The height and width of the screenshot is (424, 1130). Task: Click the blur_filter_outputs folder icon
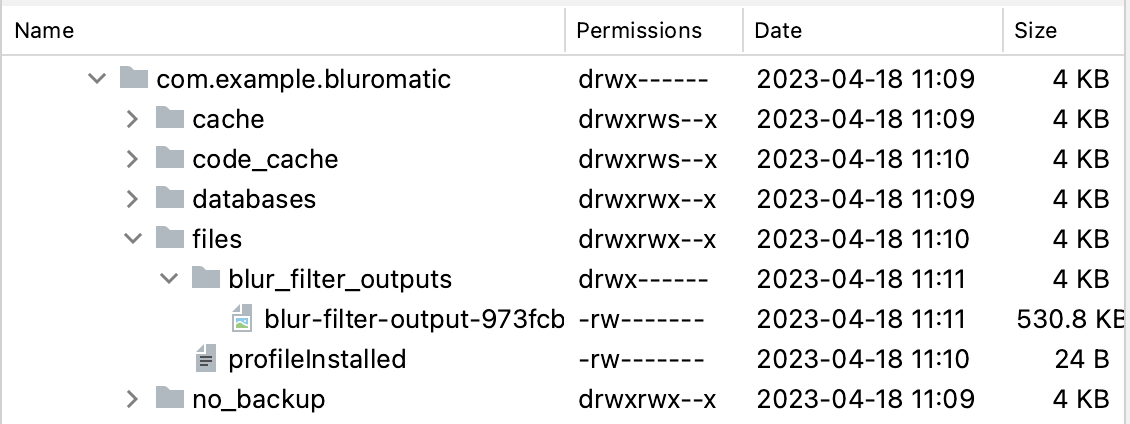tap(206, 279)
